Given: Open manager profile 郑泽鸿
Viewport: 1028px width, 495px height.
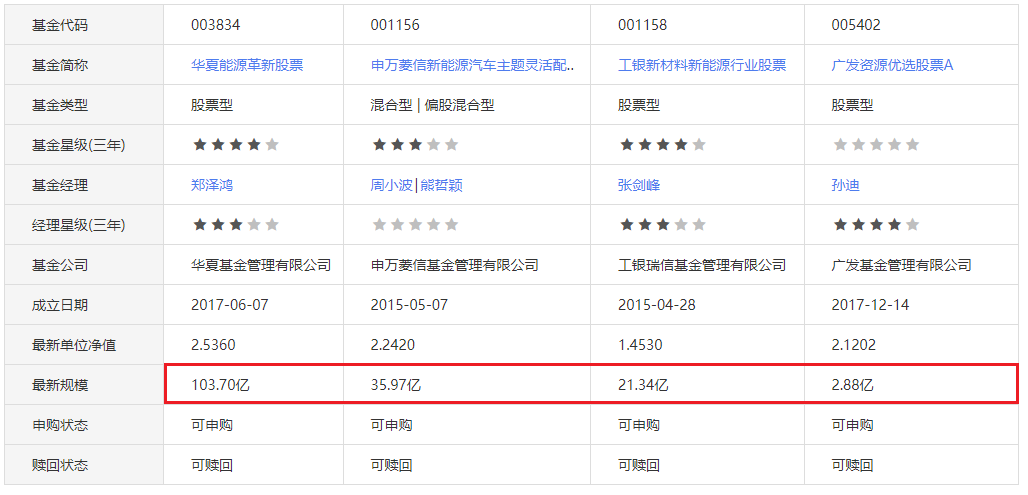Looking at the screenshot, I should pos(212,185).
